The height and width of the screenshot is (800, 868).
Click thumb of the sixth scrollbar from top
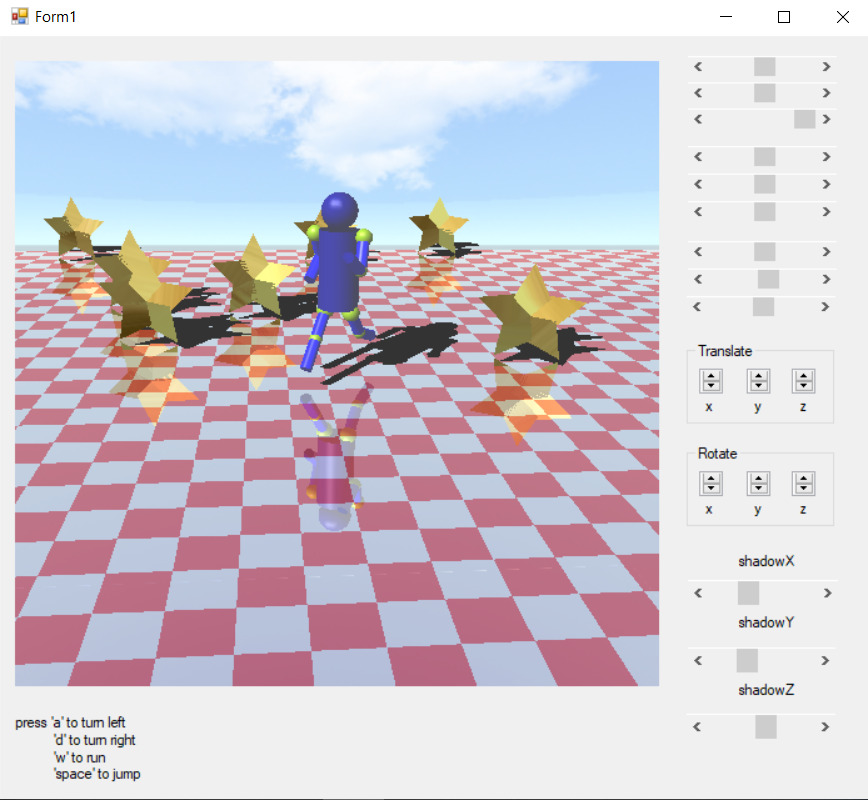764,211
